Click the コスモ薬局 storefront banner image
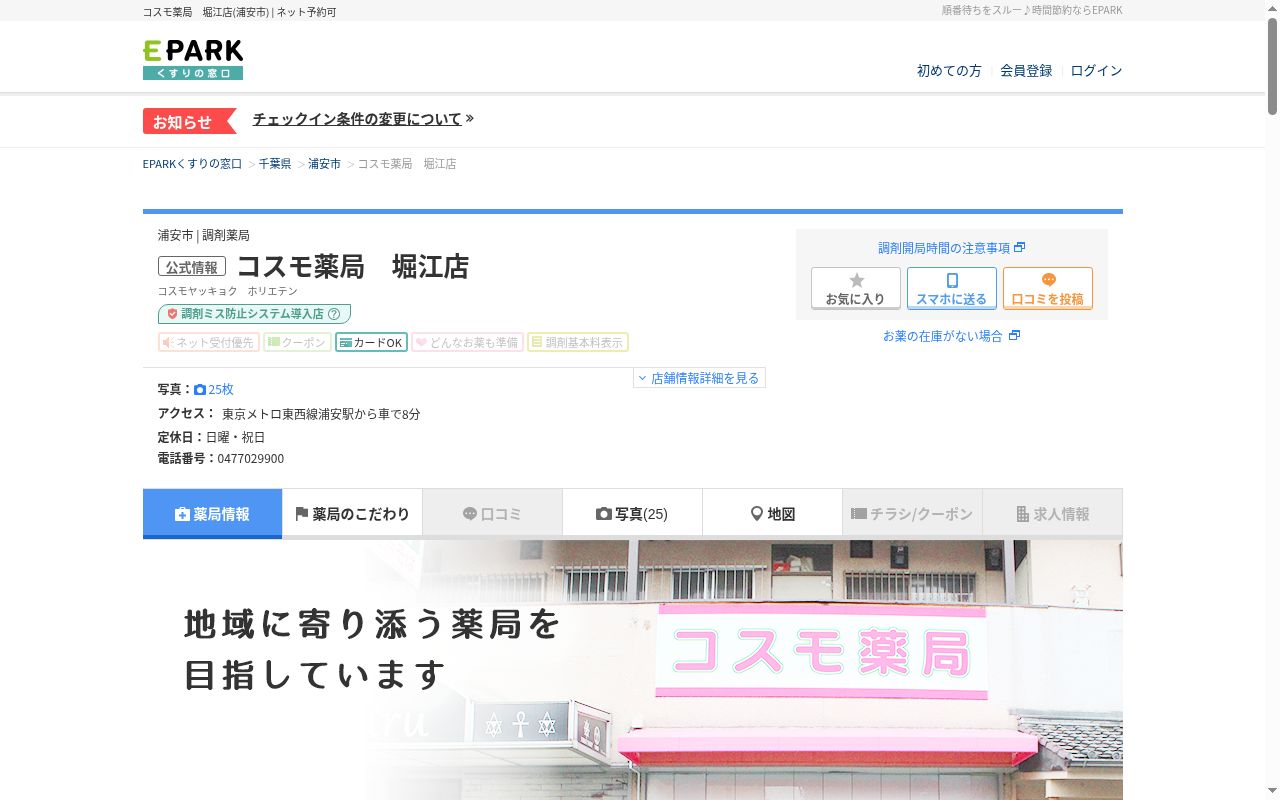The height and width of the screenshot is (800, 1280). pyautogui.click(x=633, y=670)
